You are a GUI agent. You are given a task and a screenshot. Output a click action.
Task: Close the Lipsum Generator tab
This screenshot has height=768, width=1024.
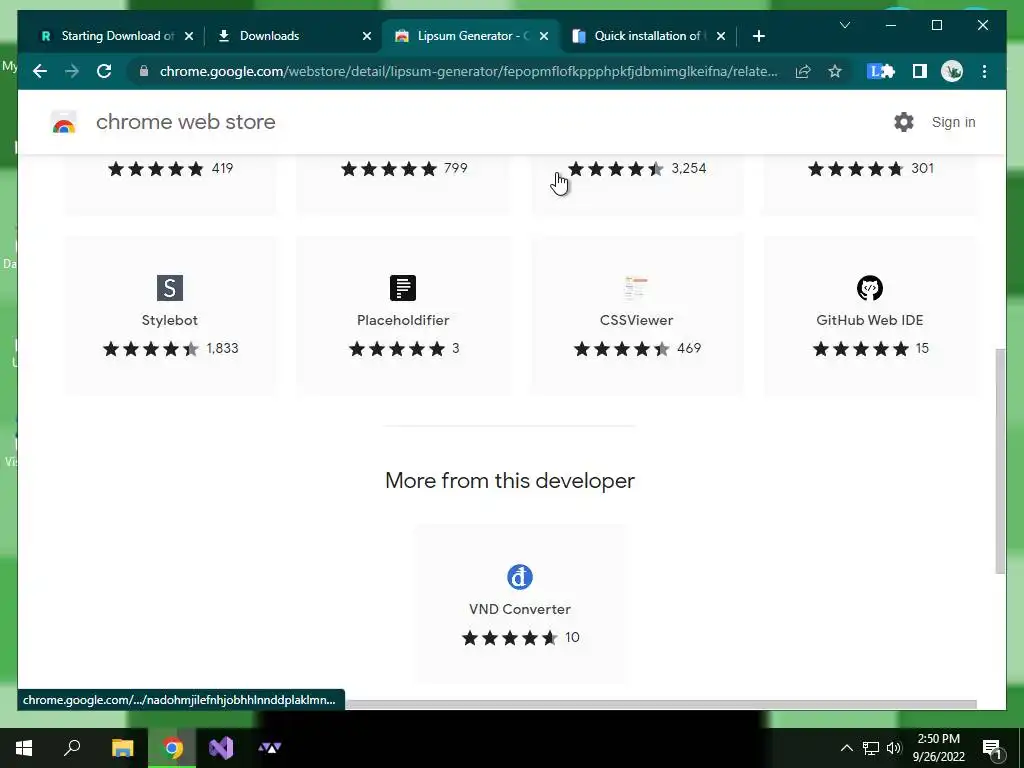[544, 36]
